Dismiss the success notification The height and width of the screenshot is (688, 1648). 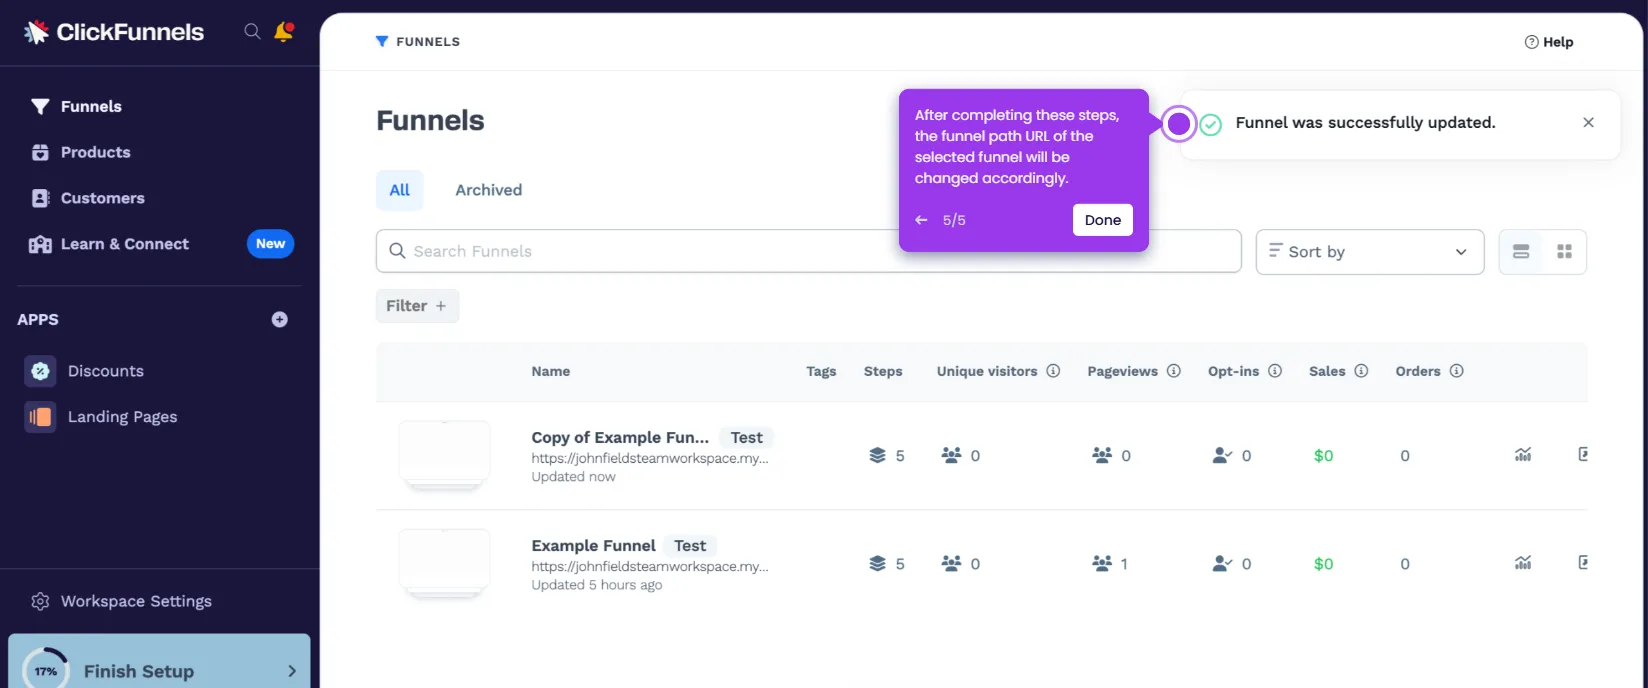[x=1588, y=122]
